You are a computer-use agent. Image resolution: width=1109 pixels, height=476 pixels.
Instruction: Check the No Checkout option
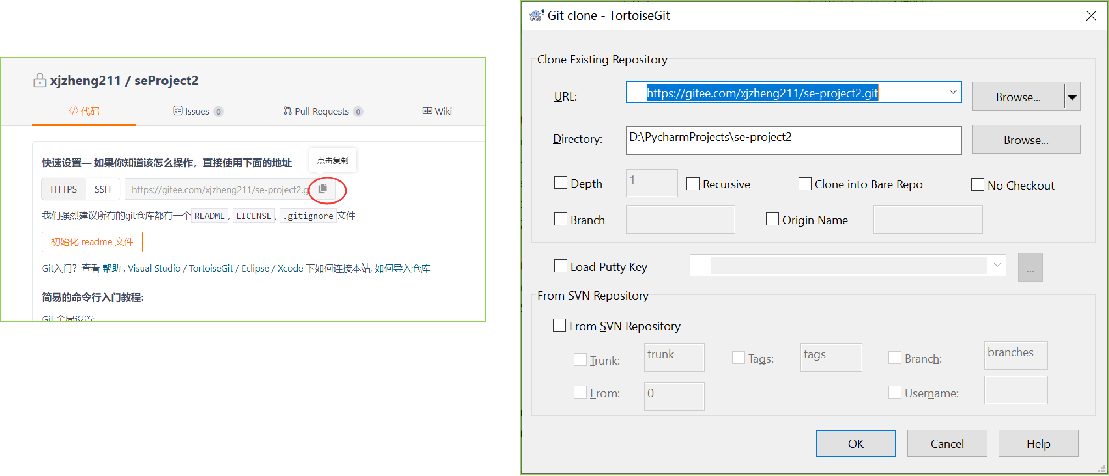977,185
